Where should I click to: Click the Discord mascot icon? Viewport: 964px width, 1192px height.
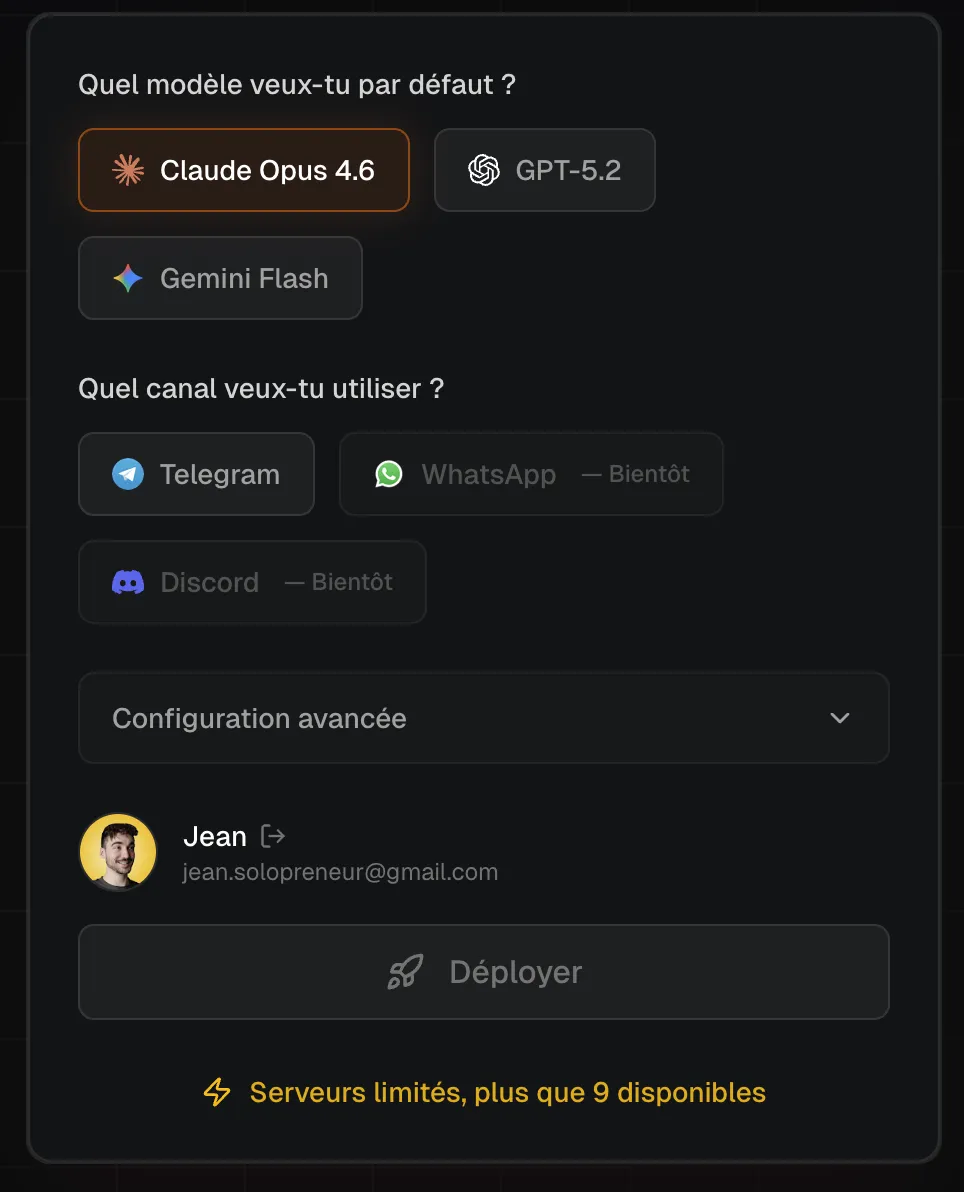[127, 582]
